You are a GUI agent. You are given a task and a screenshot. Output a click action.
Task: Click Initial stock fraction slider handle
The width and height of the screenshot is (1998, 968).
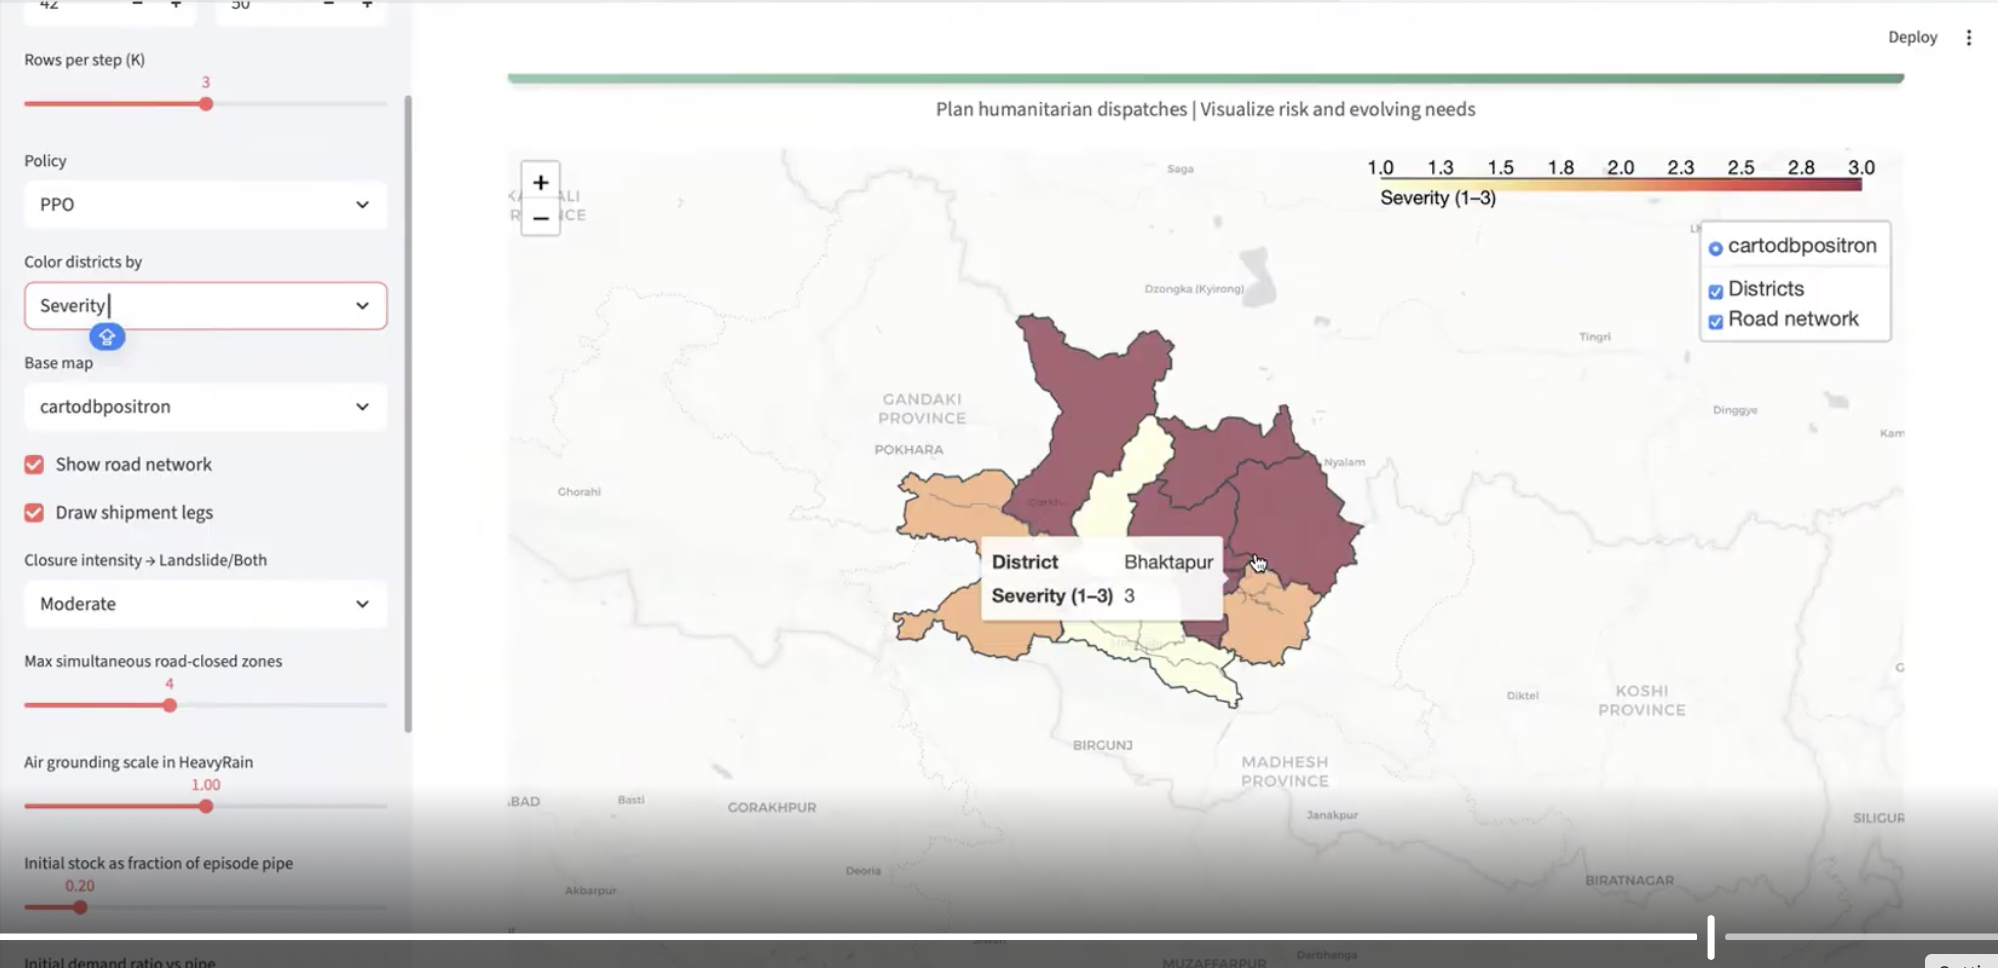click(80, 907)
